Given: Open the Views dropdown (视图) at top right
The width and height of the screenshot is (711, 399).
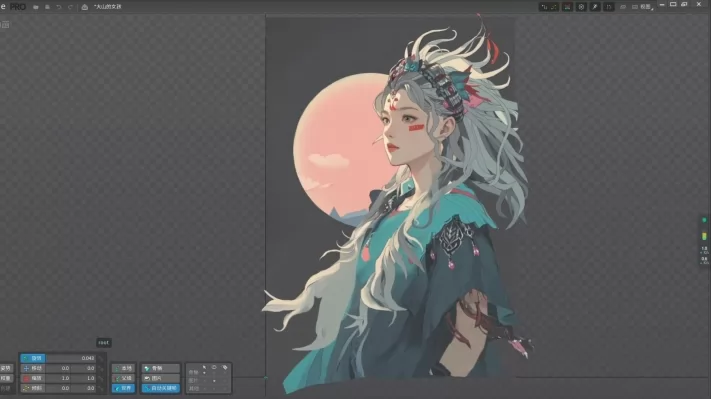Looking at the screenshot, I should [646, 7].
